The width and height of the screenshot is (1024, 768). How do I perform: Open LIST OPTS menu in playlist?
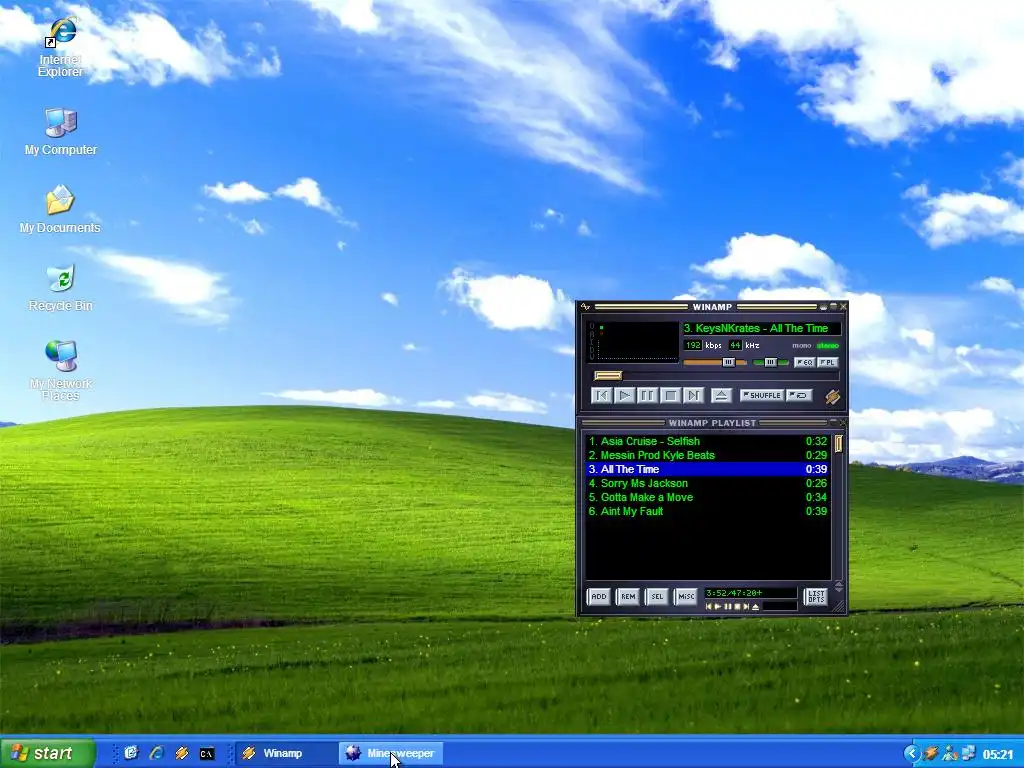tap(816, 596)
